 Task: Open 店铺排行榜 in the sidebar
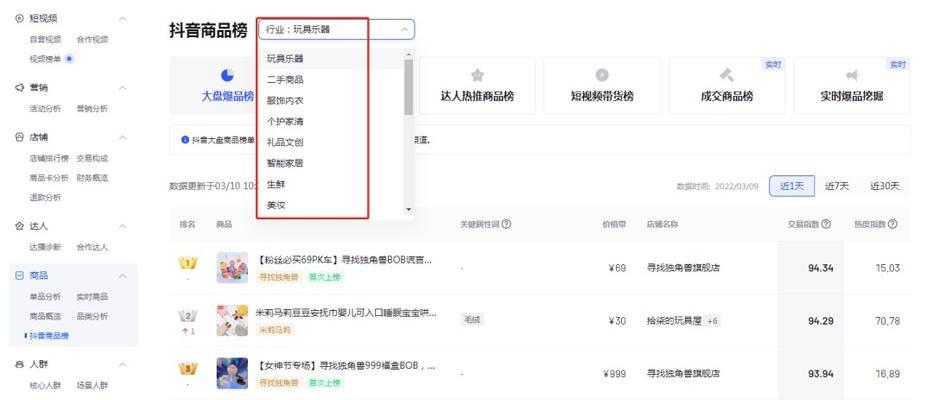tap(49, 158)
